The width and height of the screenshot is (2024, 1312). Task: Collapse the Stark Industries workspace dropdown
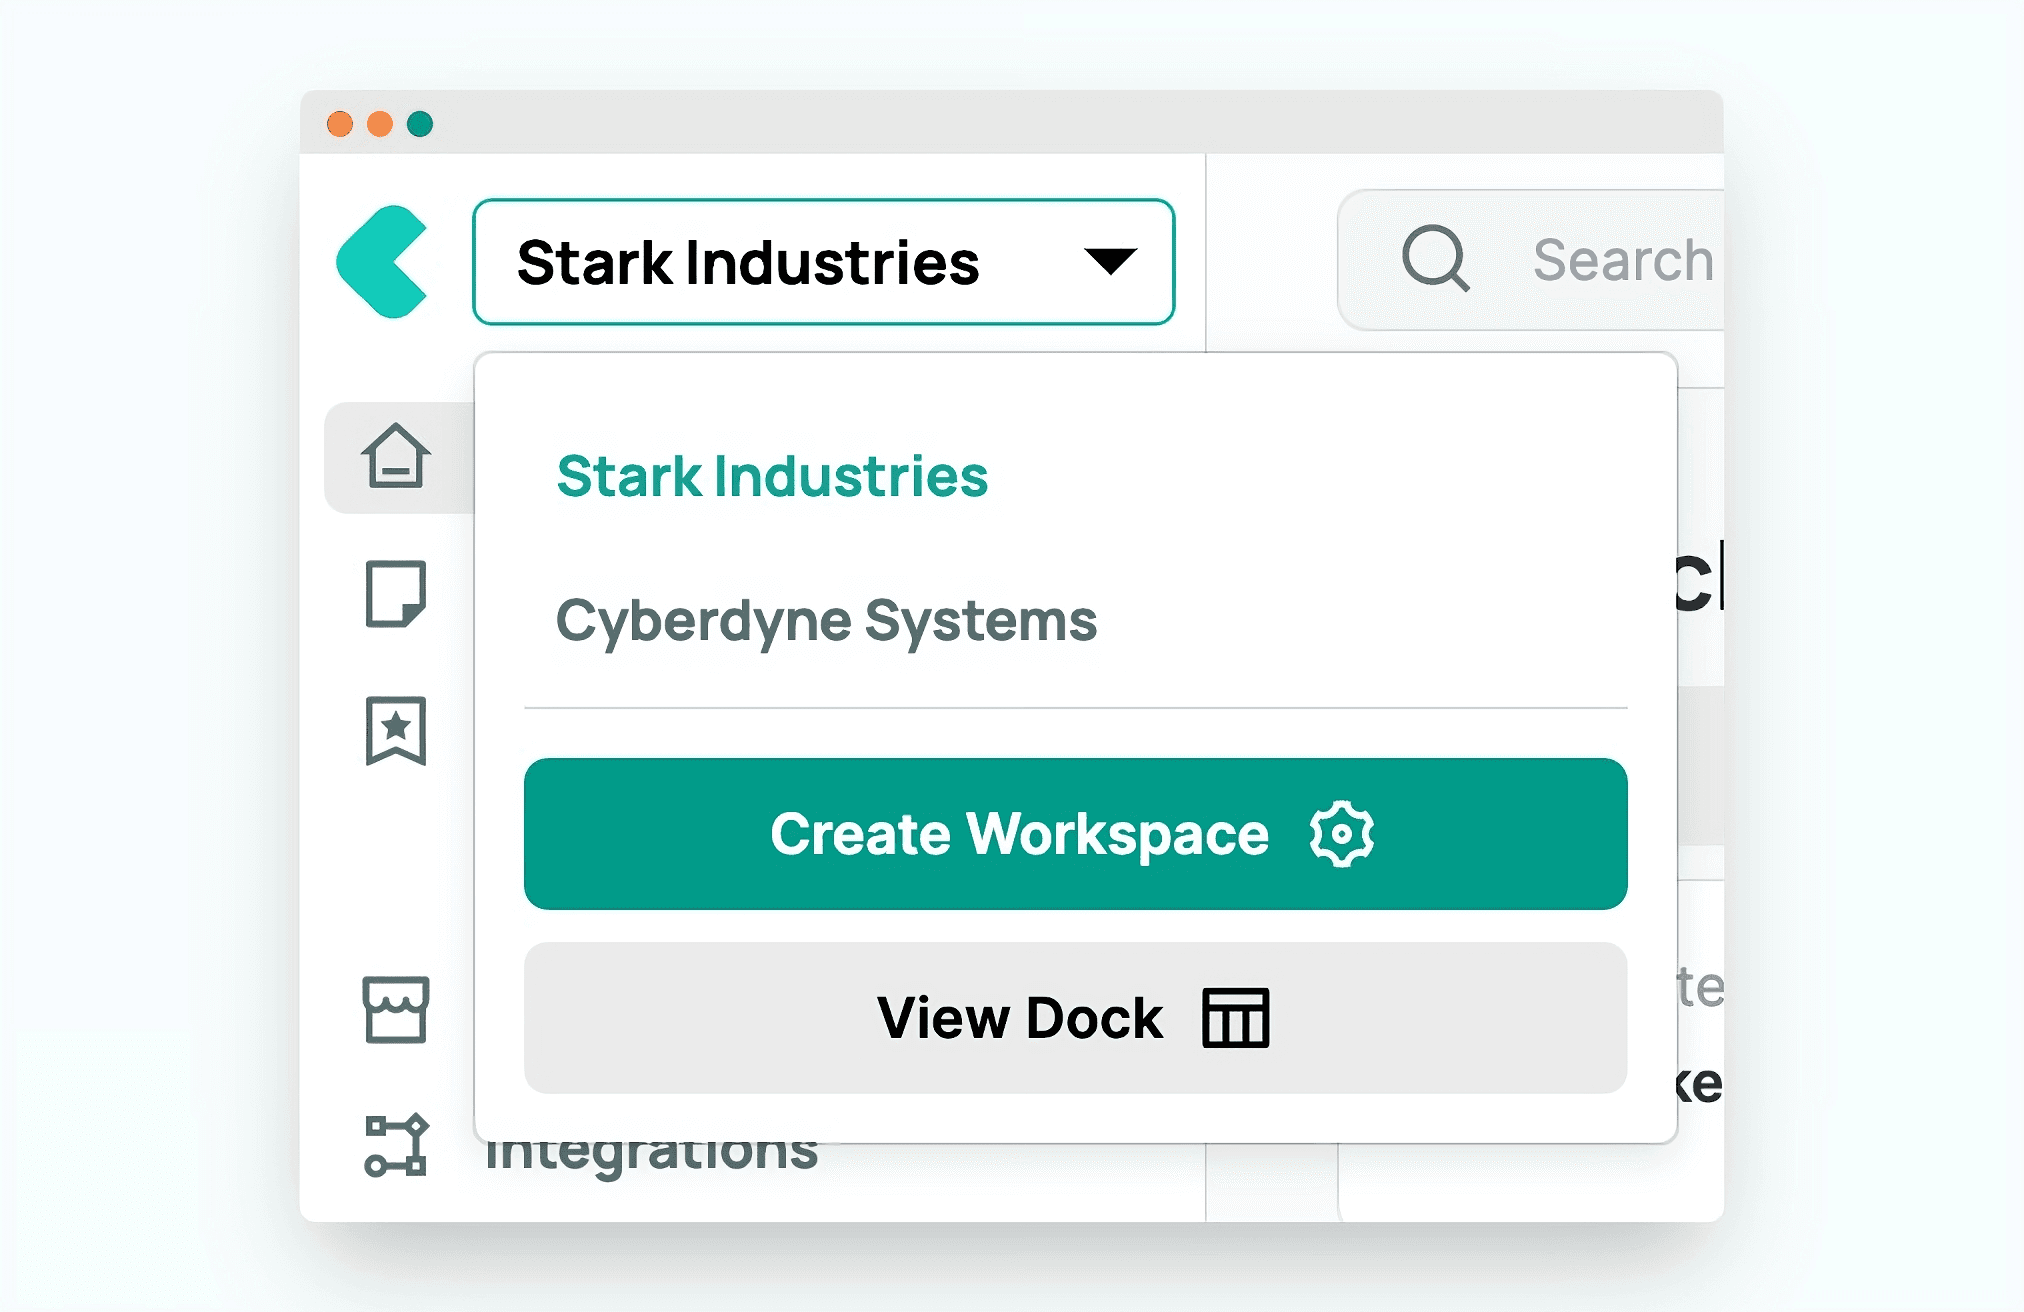[x=748, y=262]
